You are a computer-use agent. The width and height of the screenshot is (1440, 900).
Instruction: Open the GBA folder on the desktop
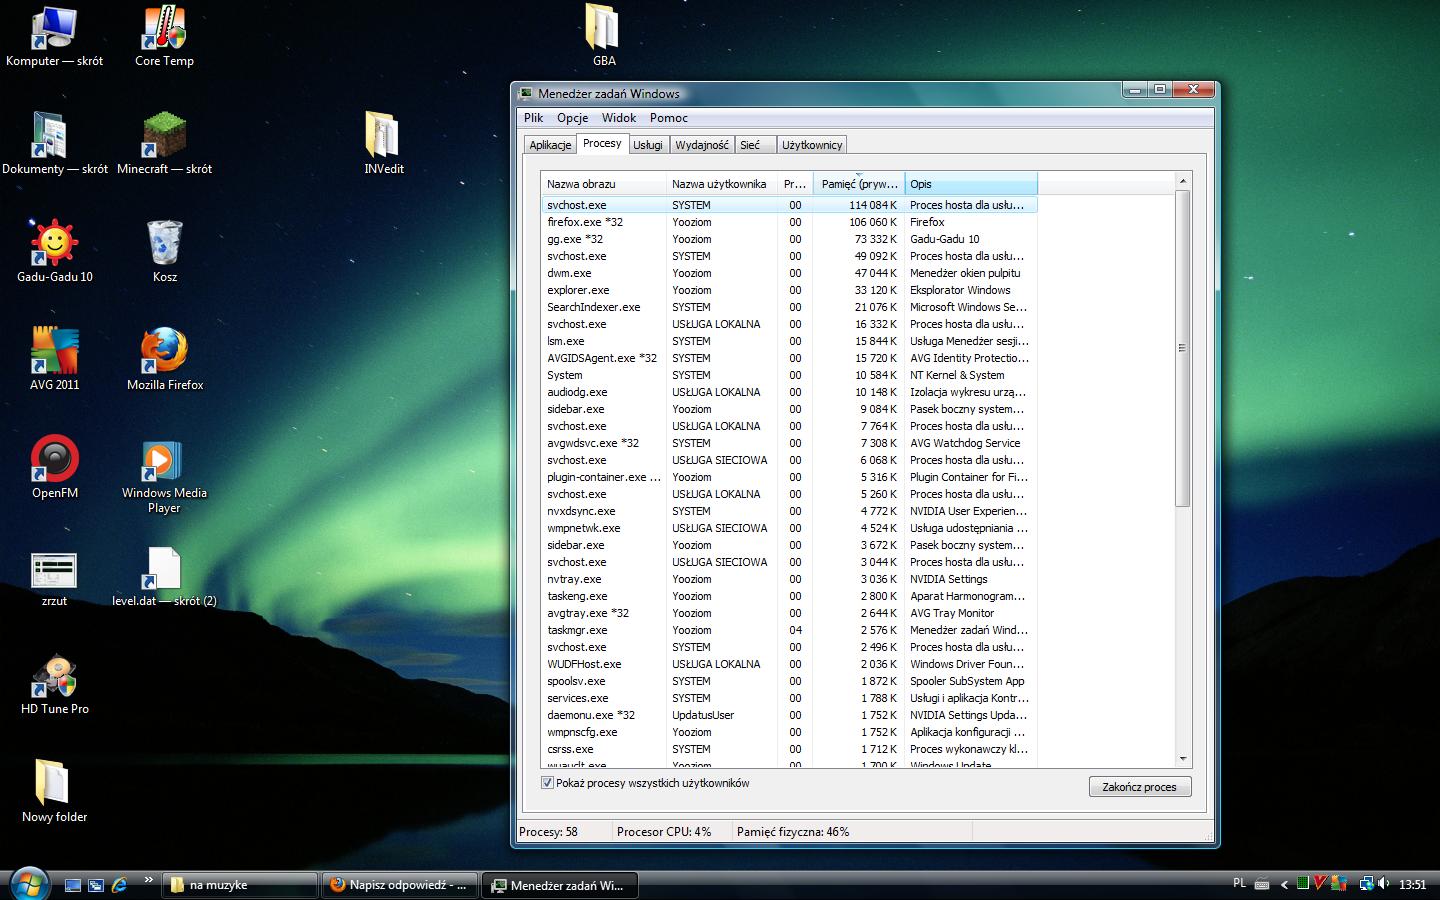(x=603, y=36)
